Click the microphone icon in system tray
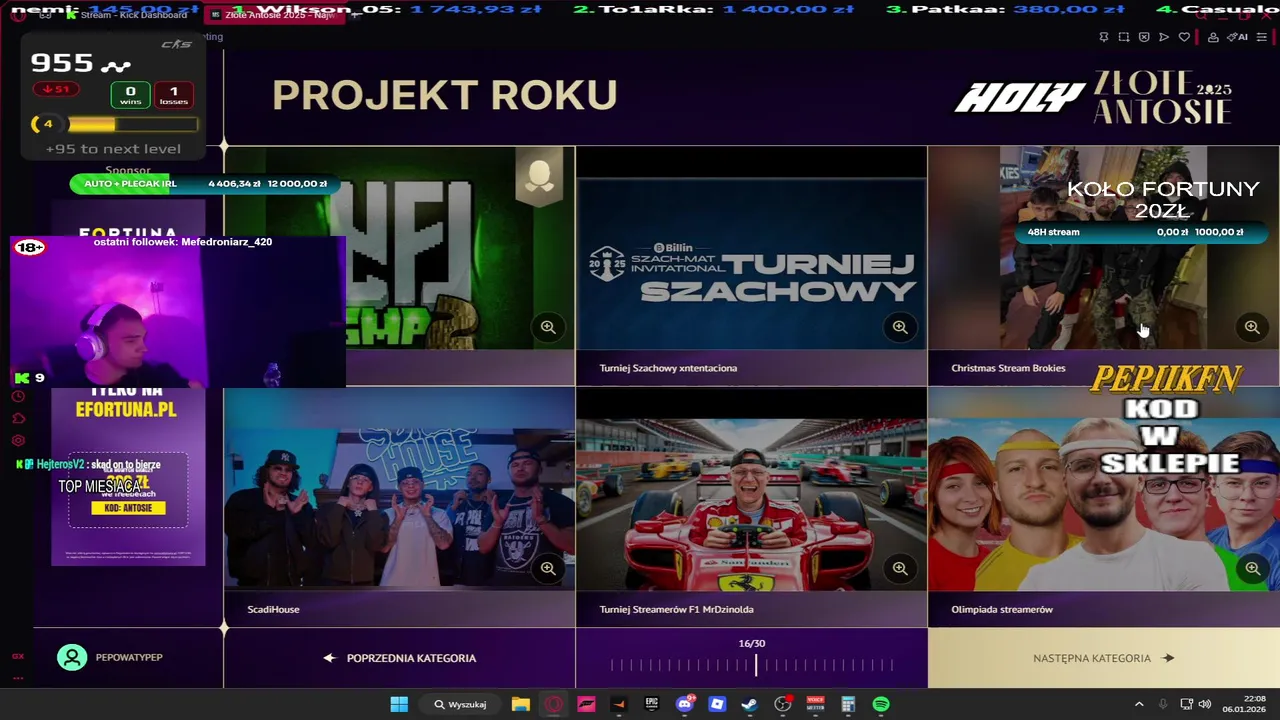The image size is (1280, 720). [1162, 704]
